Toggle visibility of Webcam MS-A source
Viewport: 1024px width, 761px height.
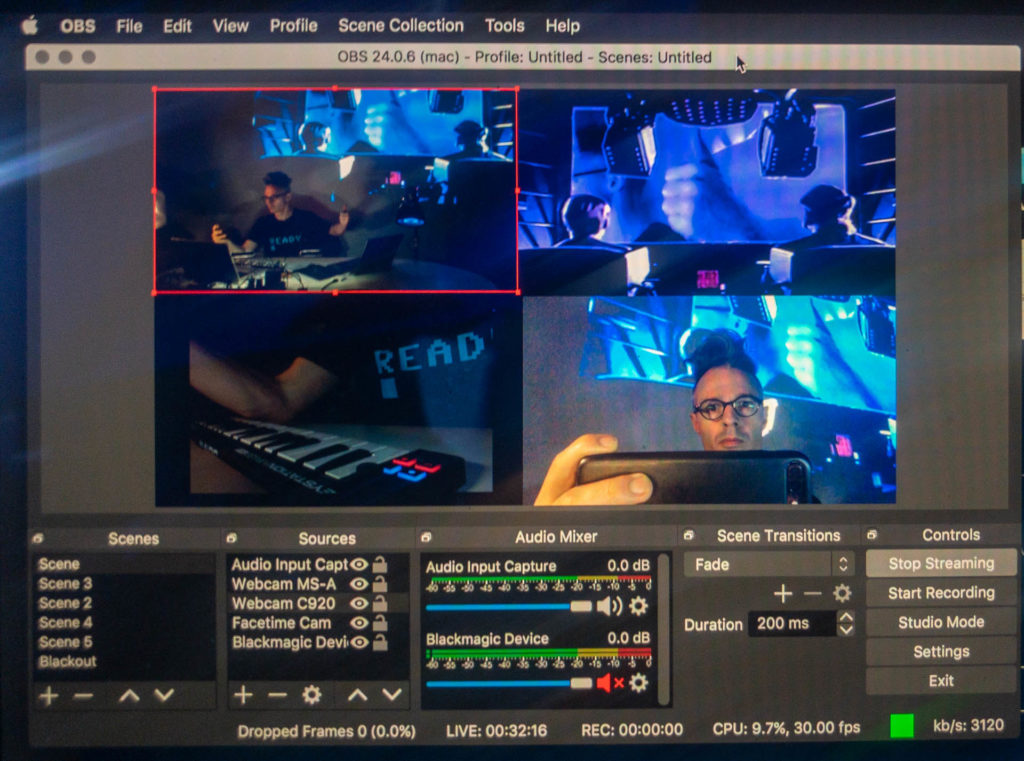pyautogui.click(x=359, y=584)
